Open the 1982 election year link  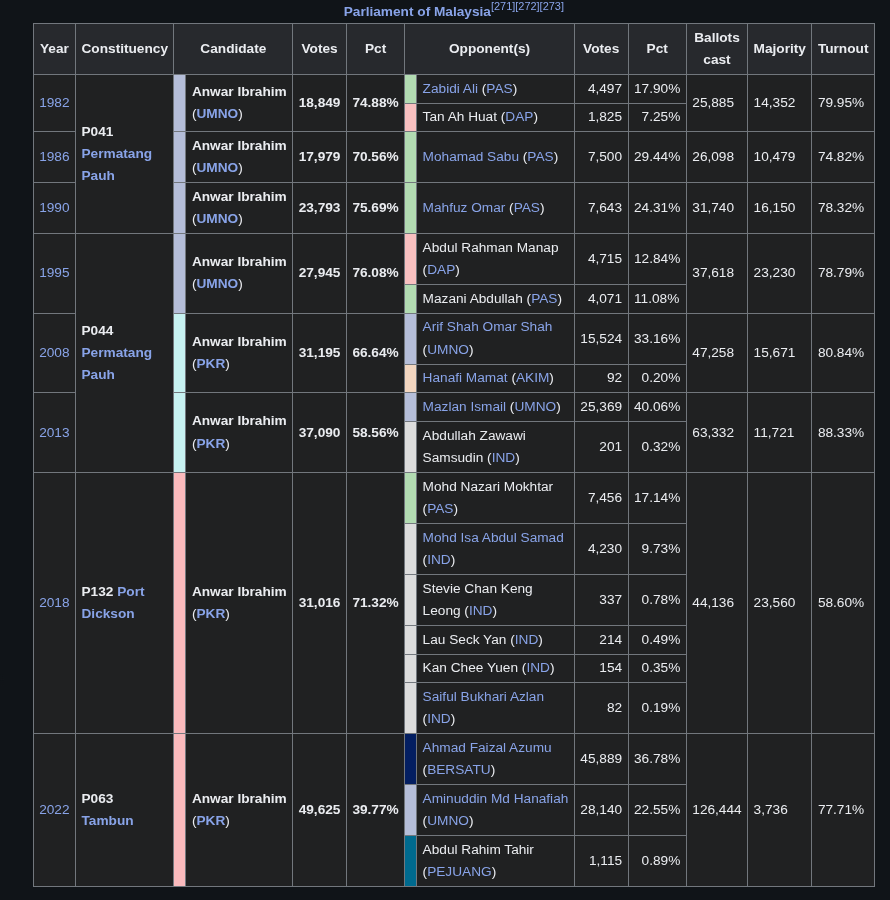point(54,103)
